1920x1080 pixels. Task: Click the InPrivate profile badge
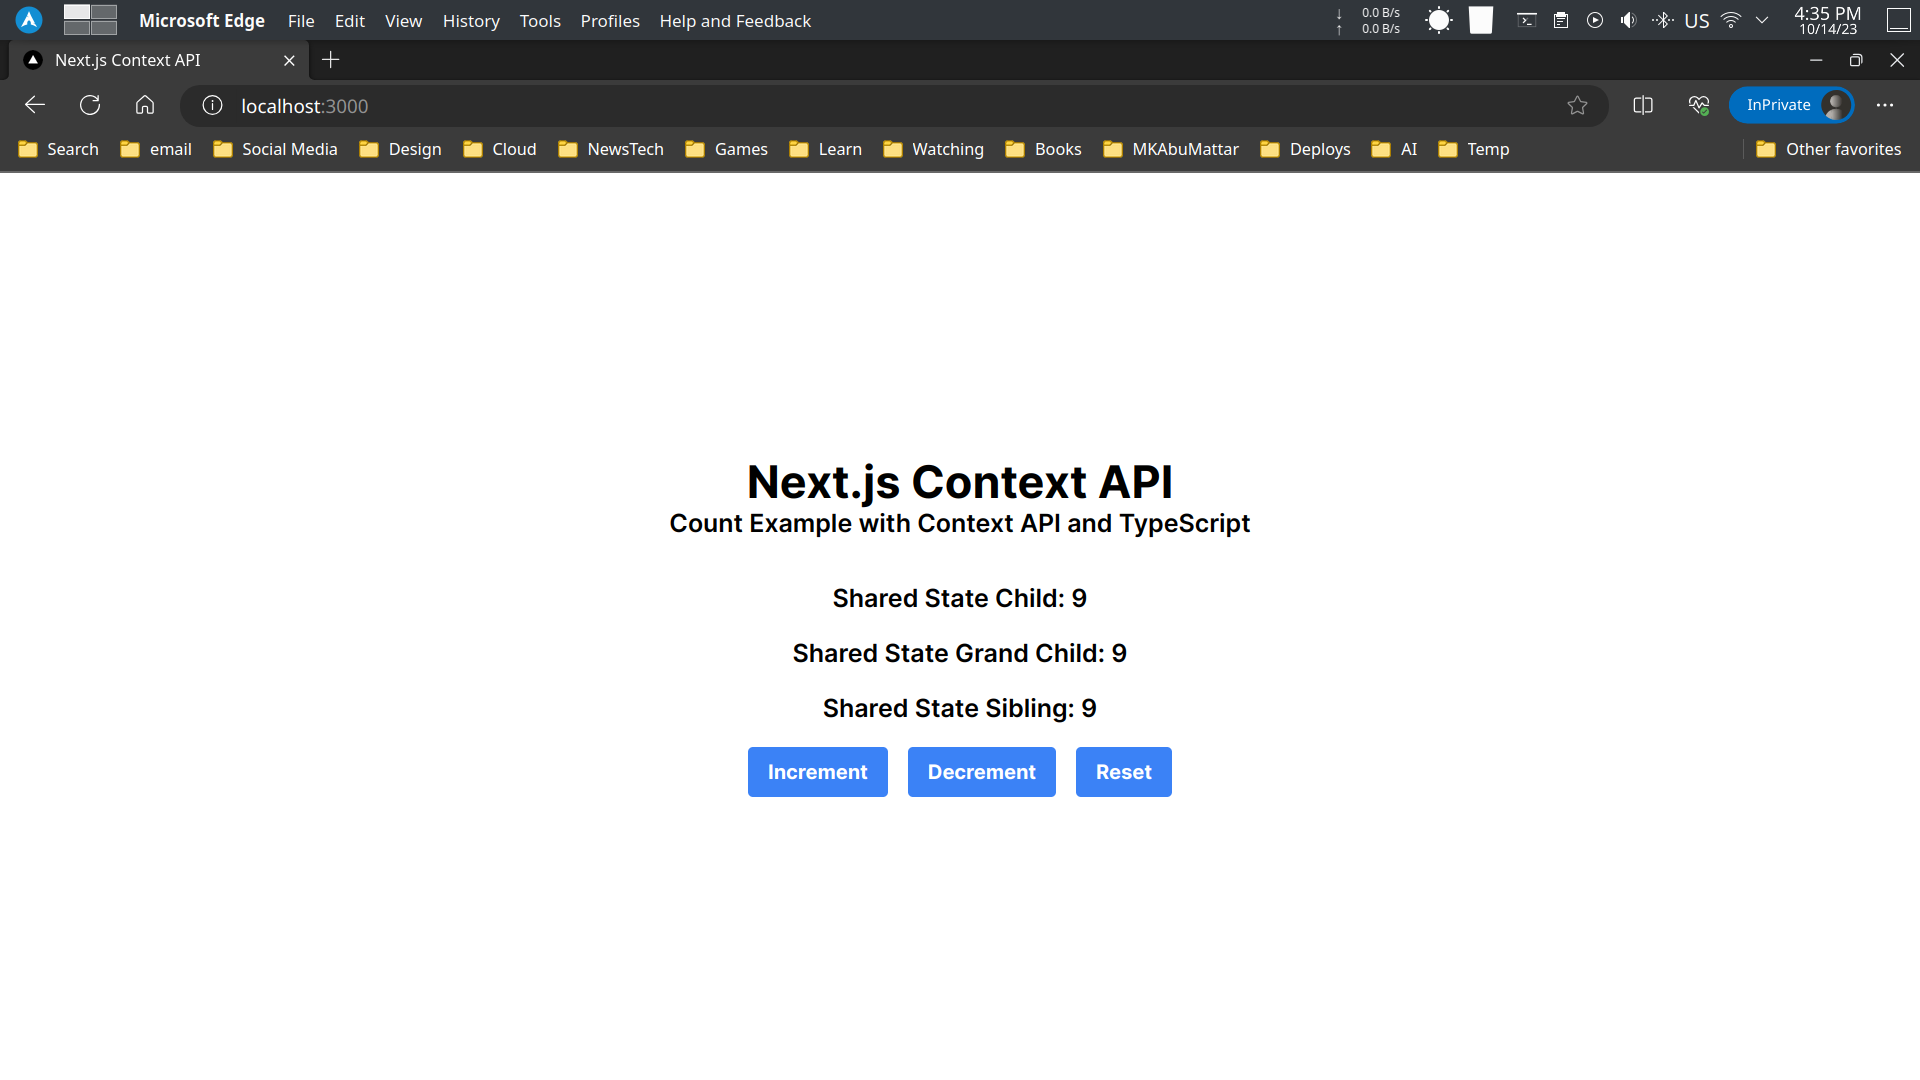click(x=1792, y=104)
